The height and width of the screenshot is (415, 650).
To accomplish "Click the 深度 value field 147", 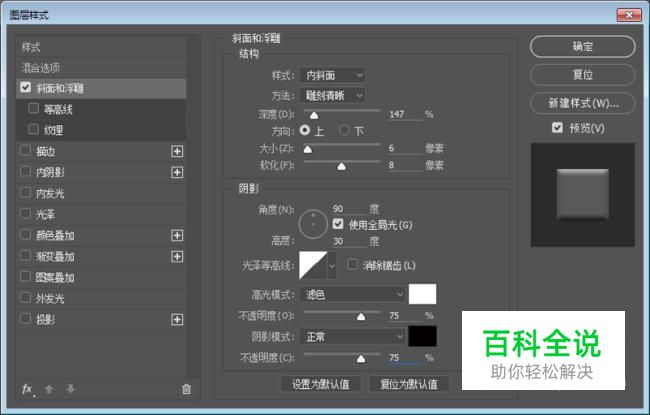I will (x=405, y=114).
